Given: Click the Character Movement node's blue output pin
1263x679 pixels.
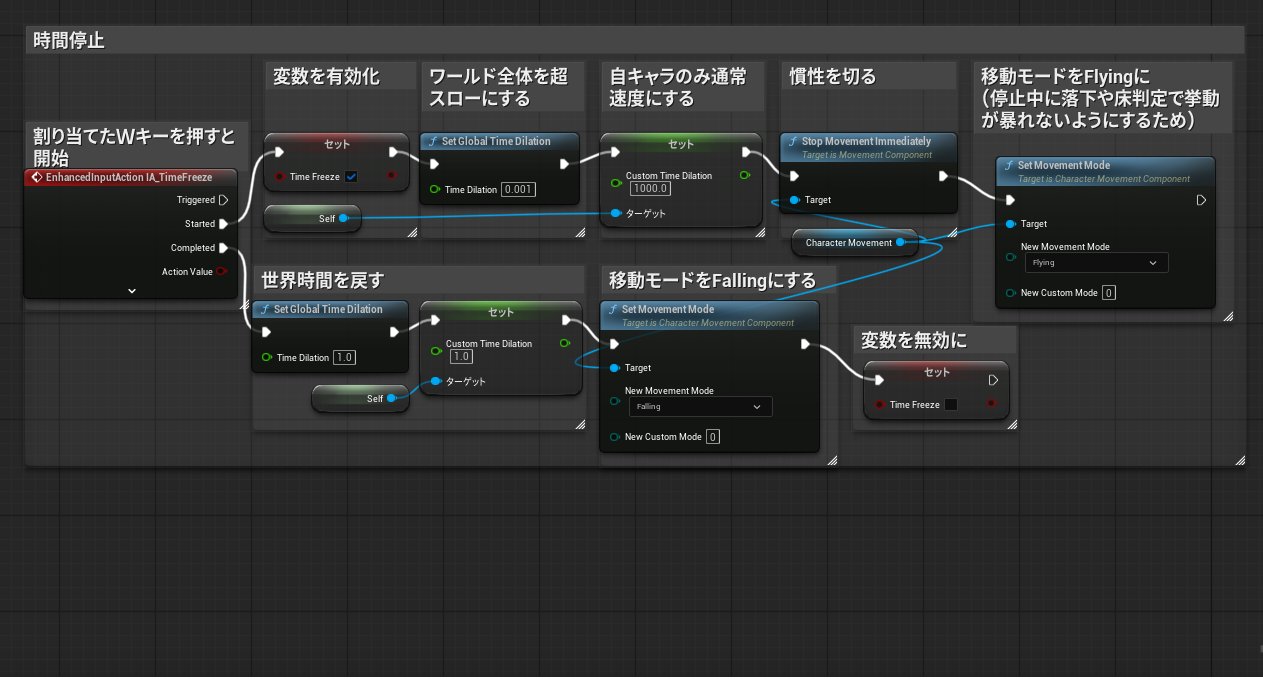Looking at the screenshot, I should [902, 242].
